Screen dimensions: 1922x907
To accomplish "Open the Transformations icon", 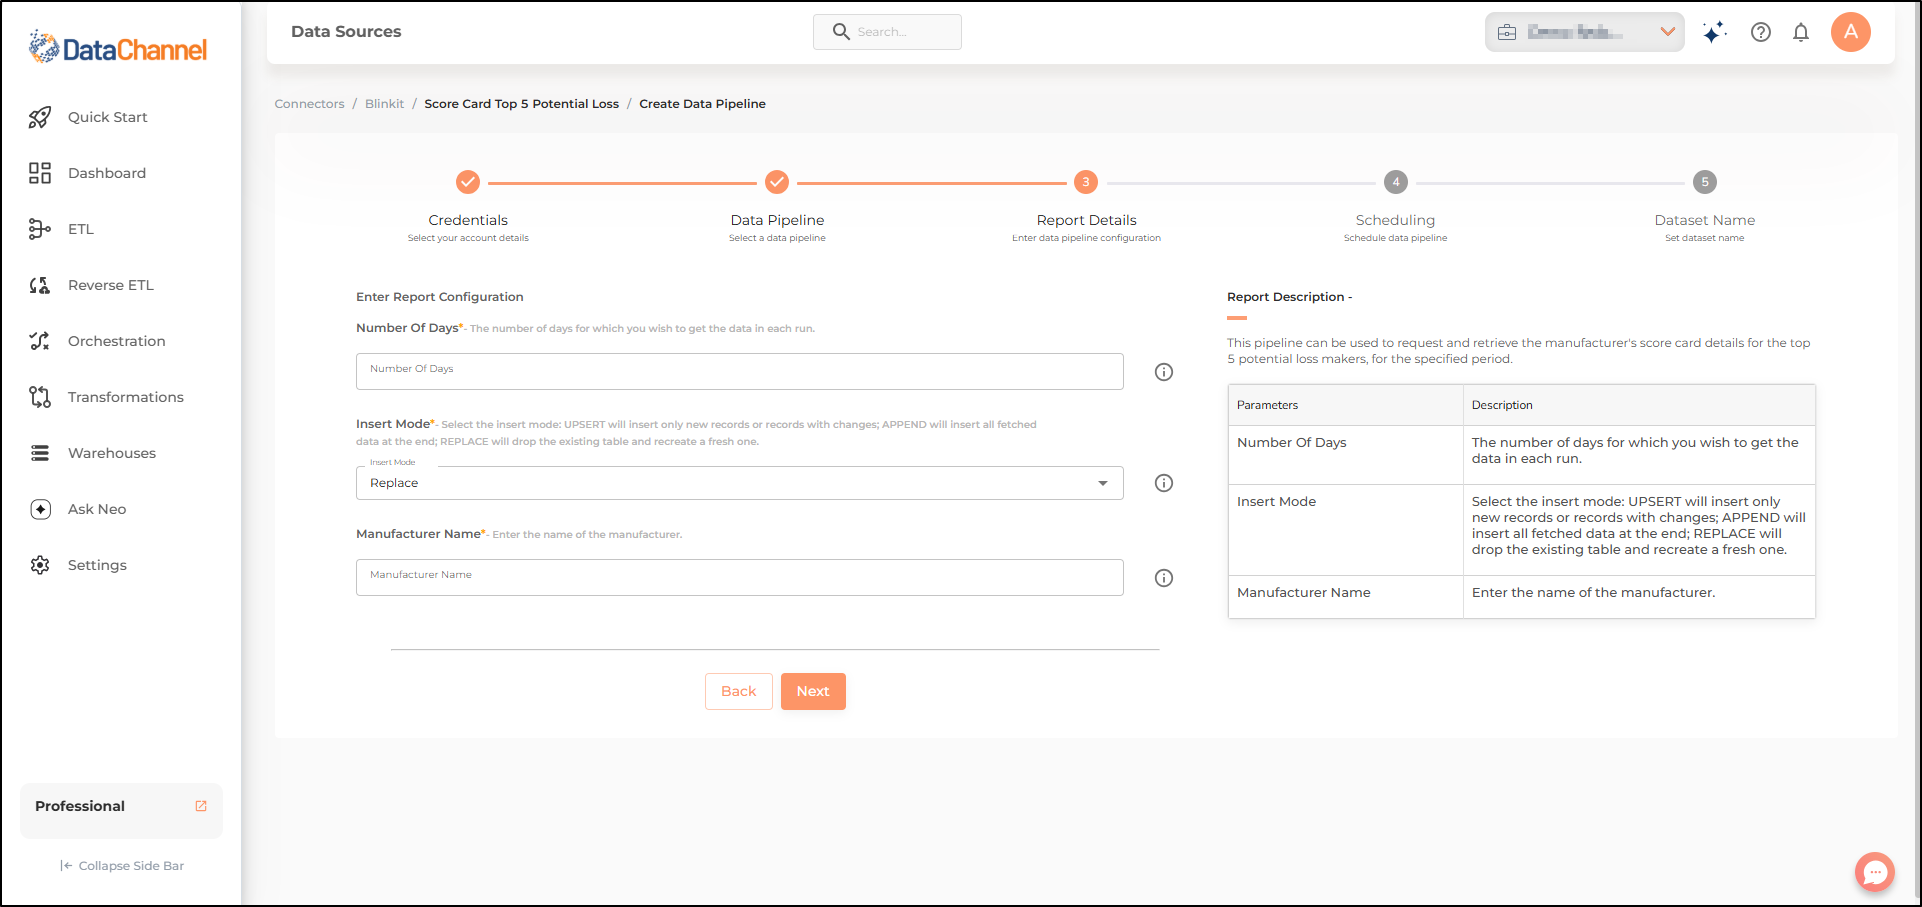I will (40, 397).
